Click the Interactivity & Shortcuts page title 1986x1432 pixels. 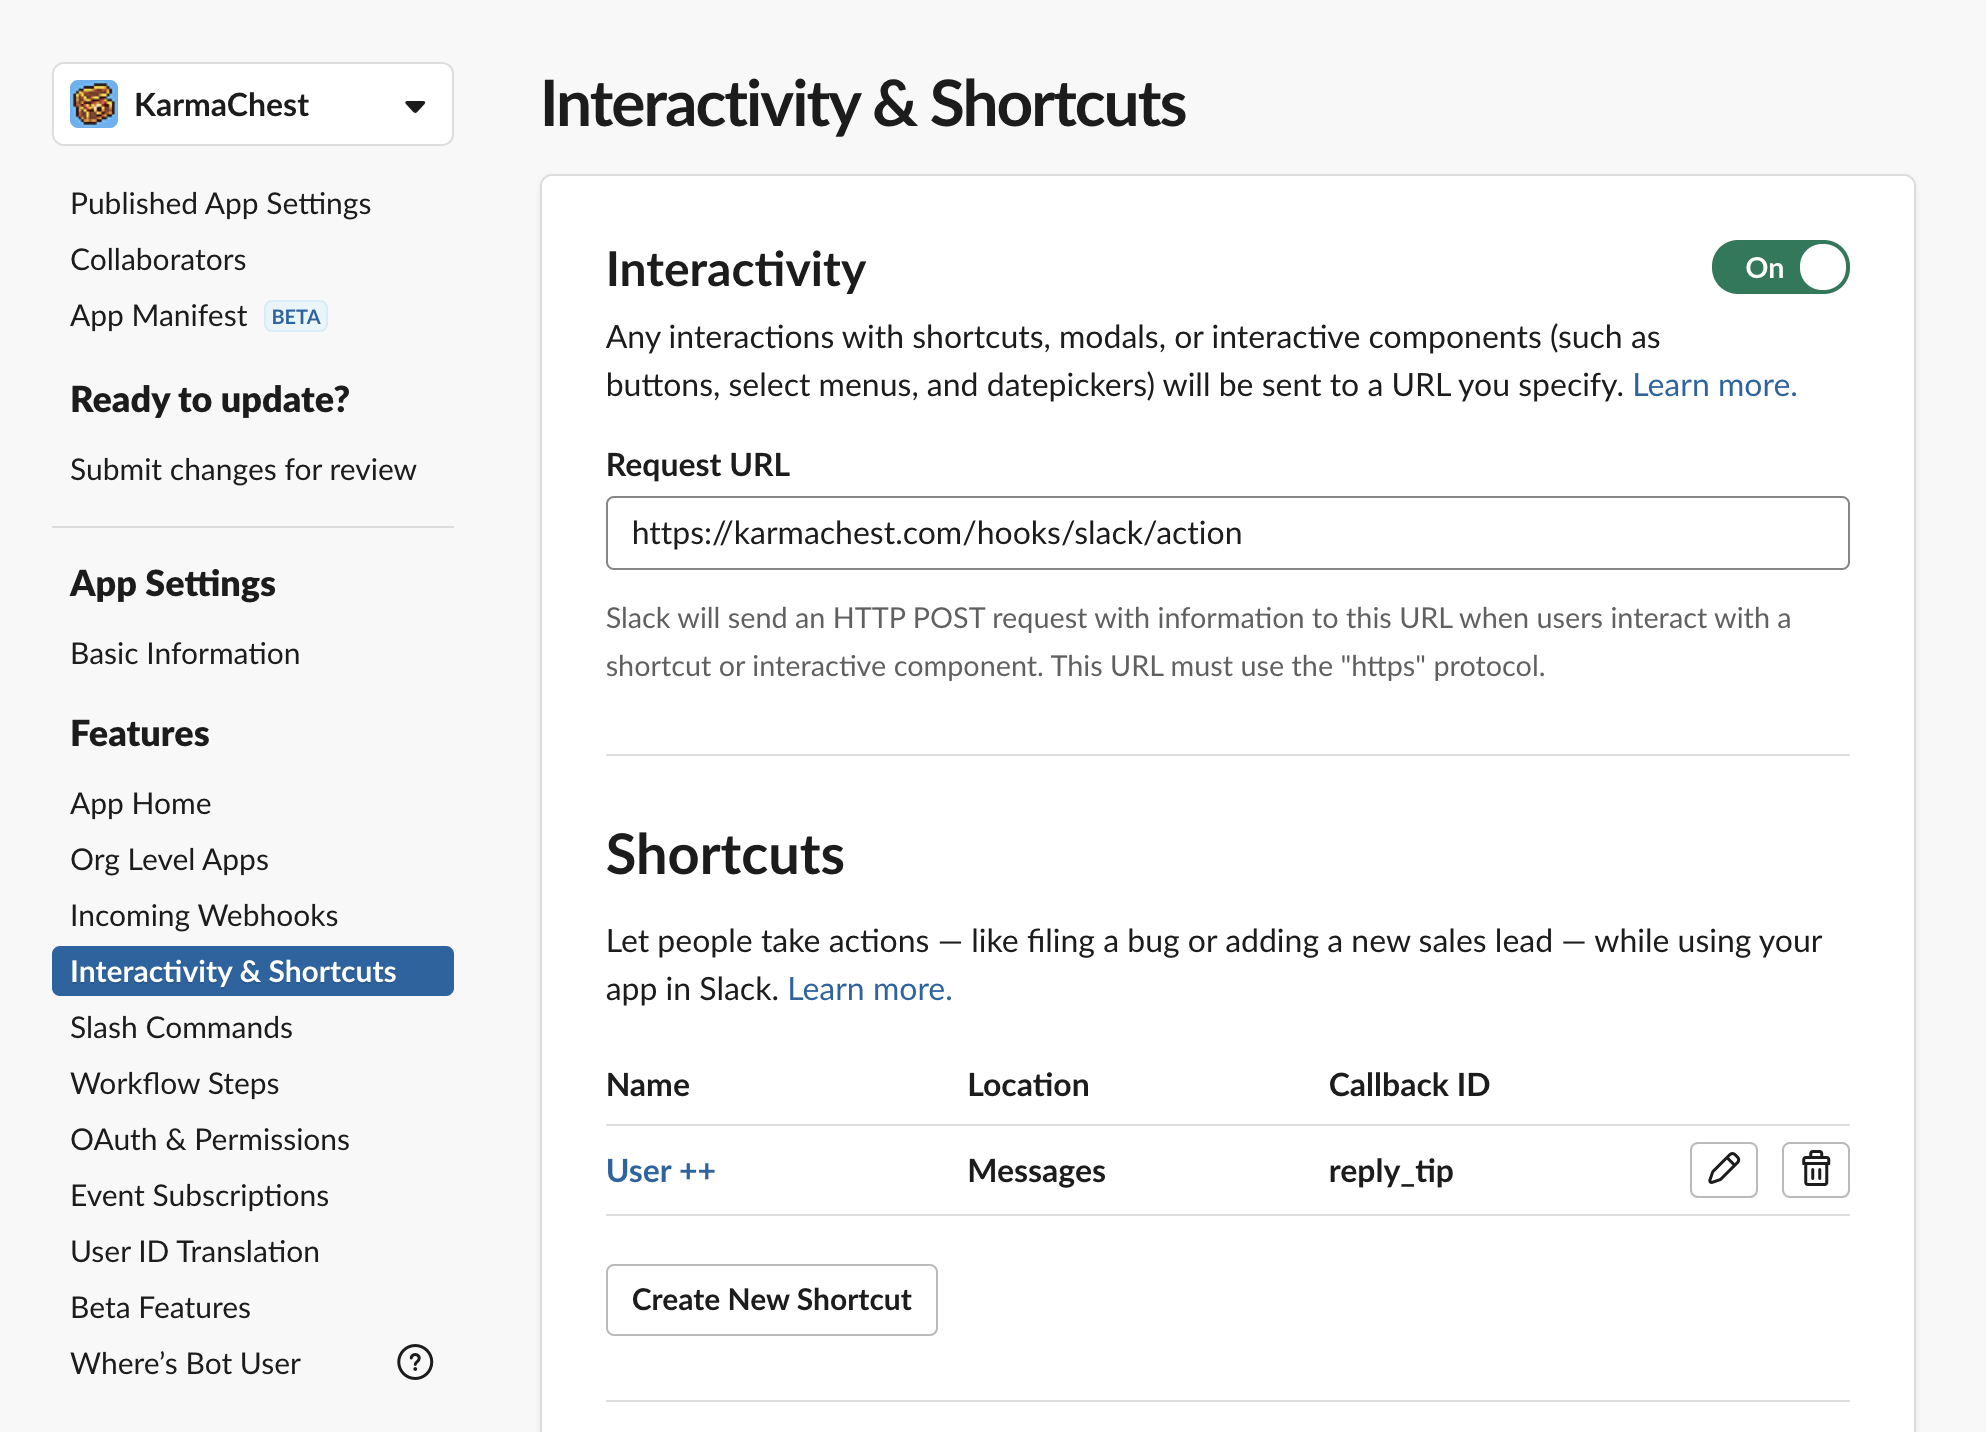[x=863, y=104]
